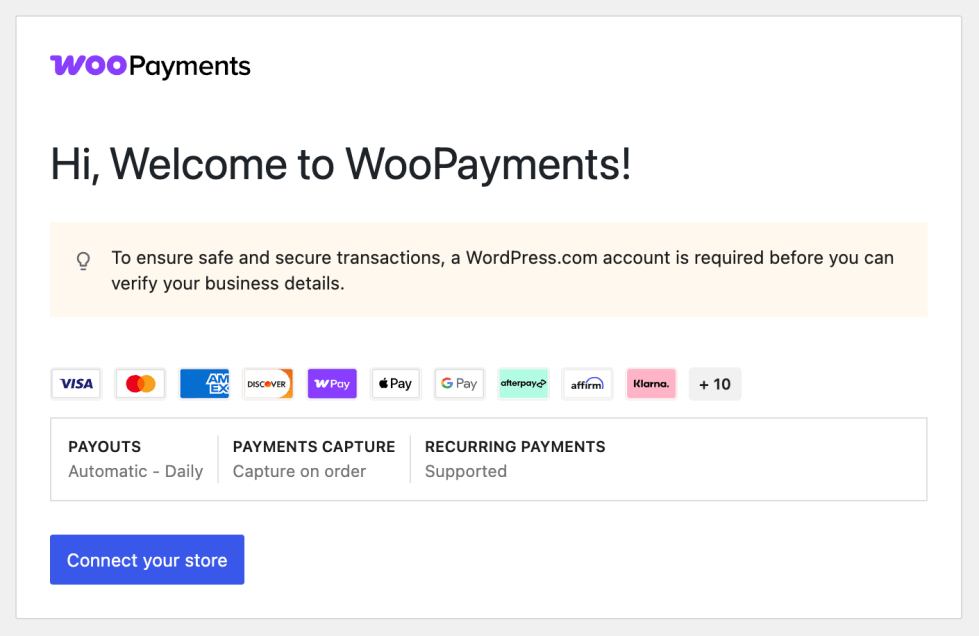Viewport: 979px width, 636px height.
Task: Click the Visa card icon
Action: tap(76, 384)
